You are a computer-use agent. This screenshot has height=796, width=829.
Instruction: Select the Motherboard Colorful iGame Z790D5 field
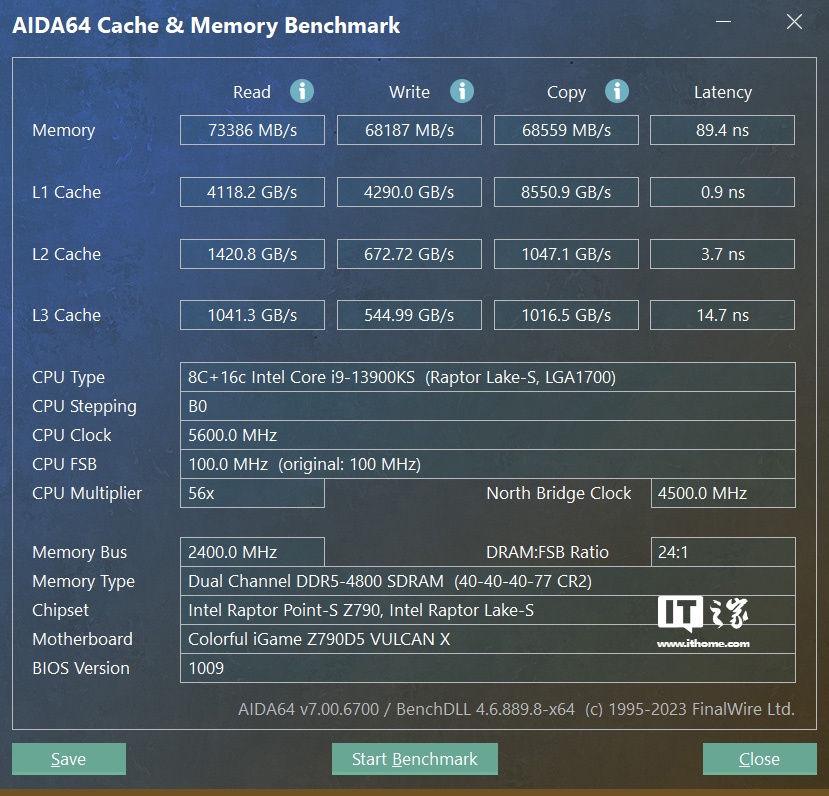[487, 639]
